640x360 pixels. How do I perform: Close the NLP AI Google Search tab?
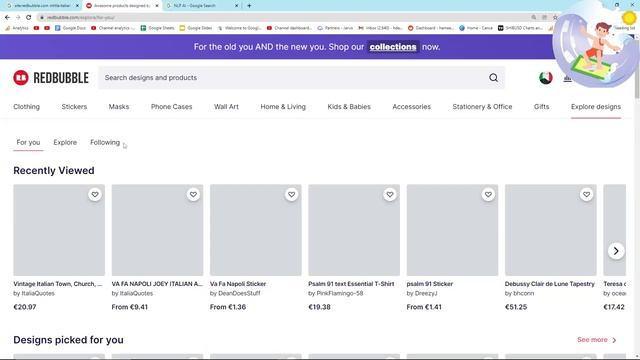tap(237, 6)
